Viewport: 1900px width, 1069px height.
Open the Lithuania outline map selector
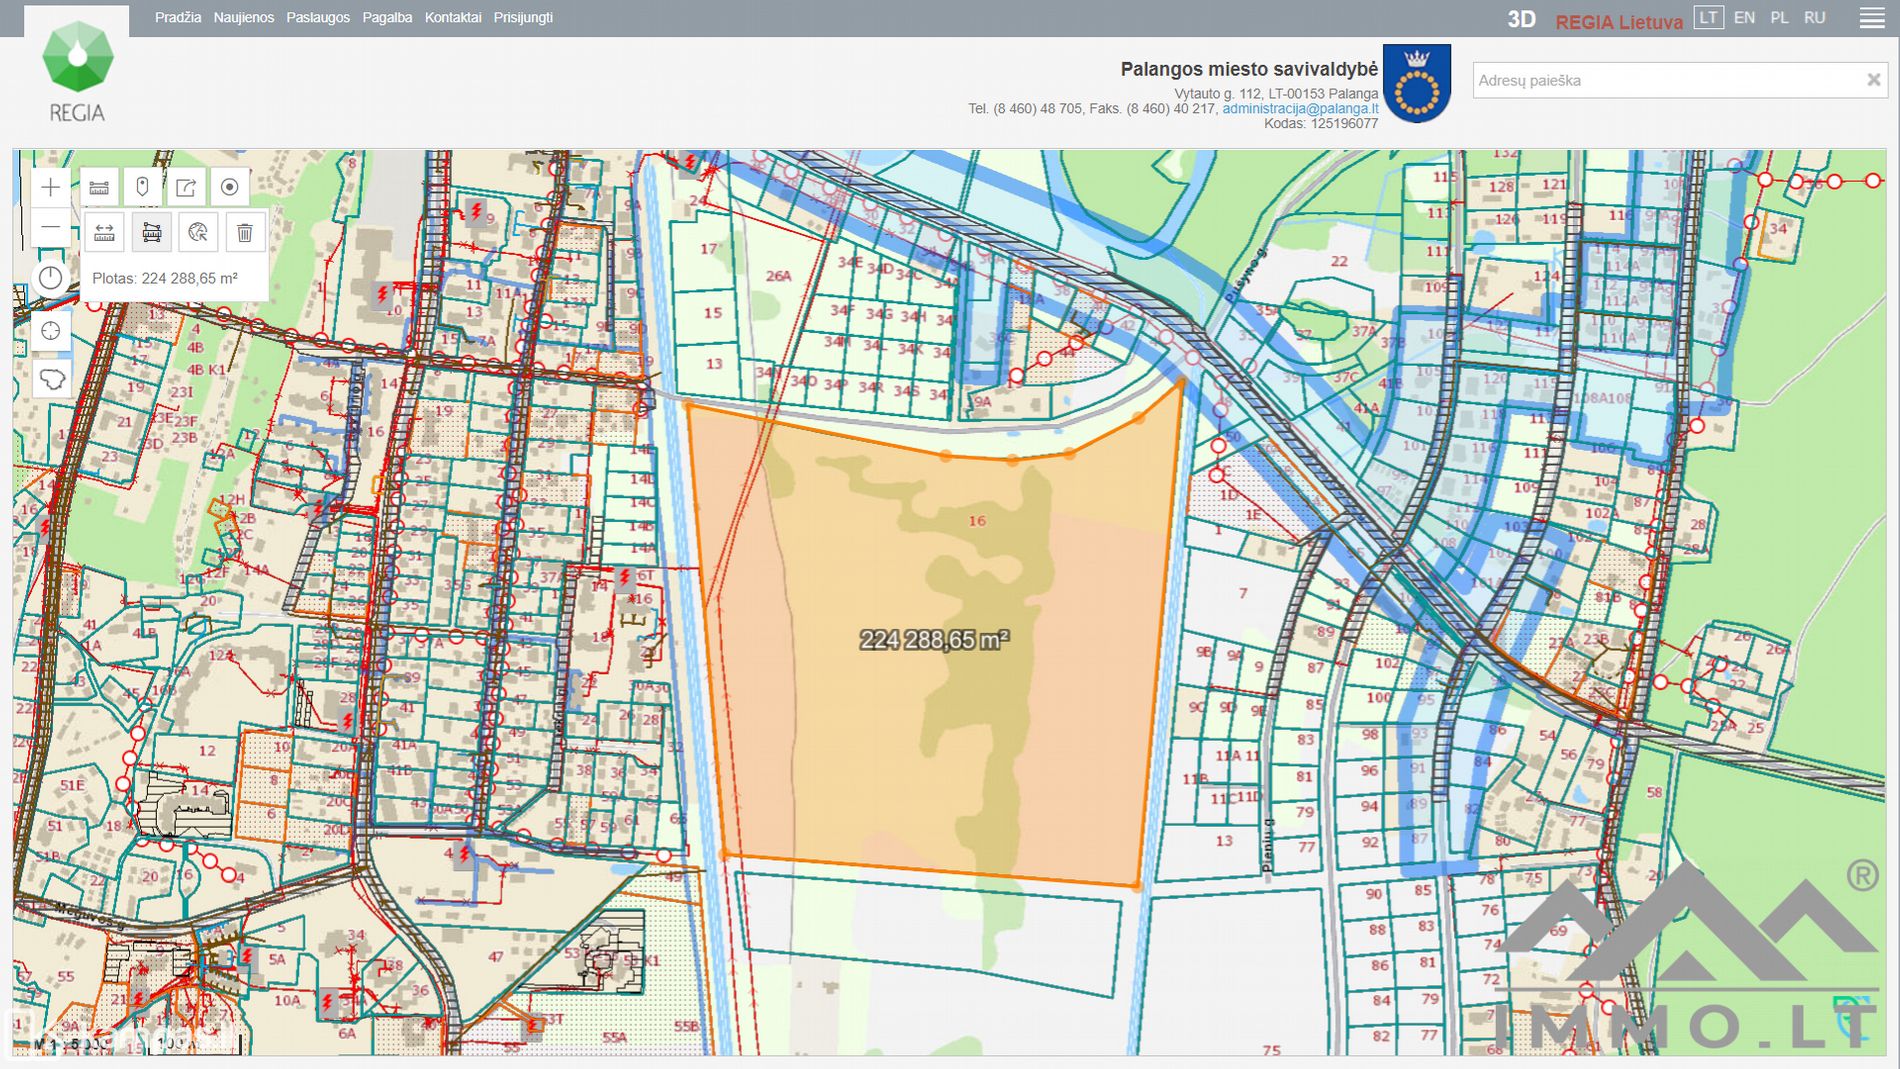pyautogui.click(x=52, y=380)
